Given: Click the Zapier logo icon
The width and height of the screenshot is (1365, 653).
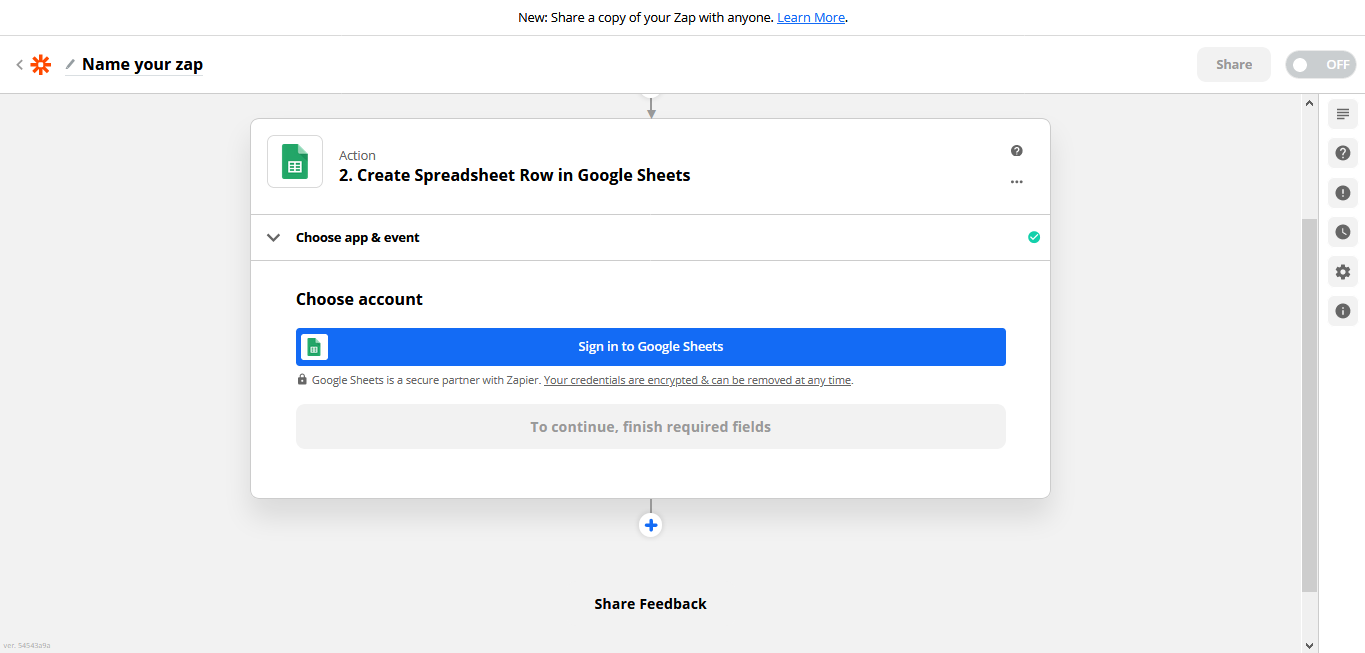Looking at the screenshot, I should [x=40, y=65].
